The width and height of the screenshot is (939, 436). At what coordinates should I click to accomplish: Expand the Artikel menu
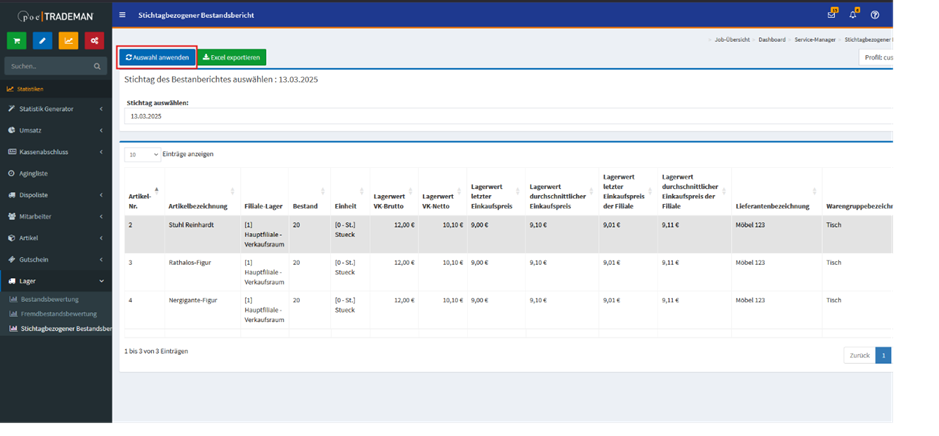[x=56, y=238]
